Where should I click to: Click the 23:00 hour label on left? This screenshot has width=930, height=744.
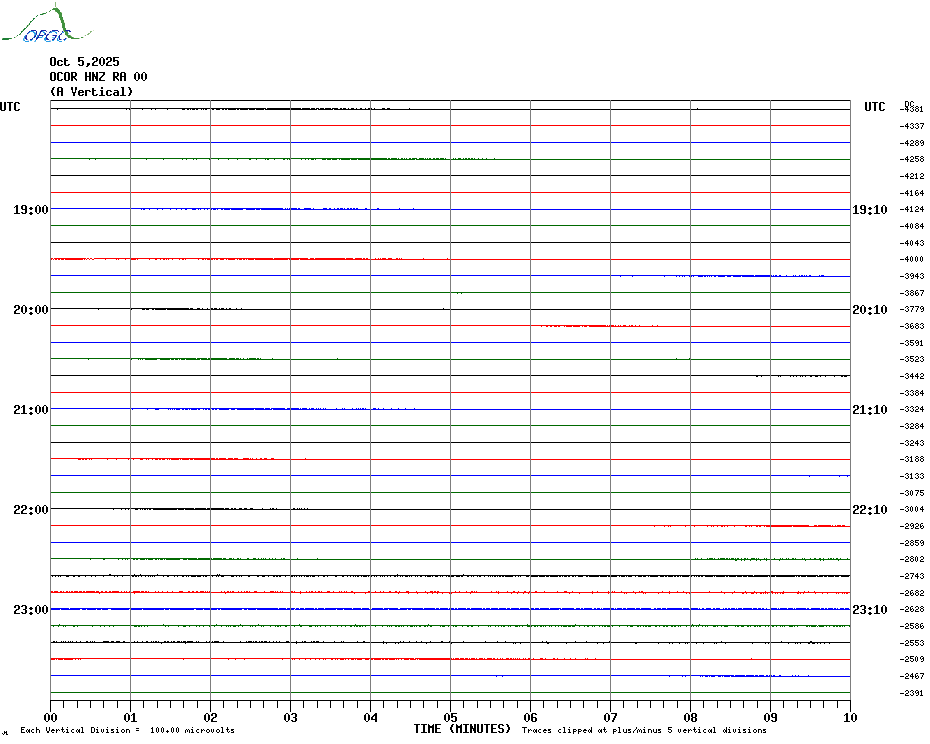tap(30, 610)
